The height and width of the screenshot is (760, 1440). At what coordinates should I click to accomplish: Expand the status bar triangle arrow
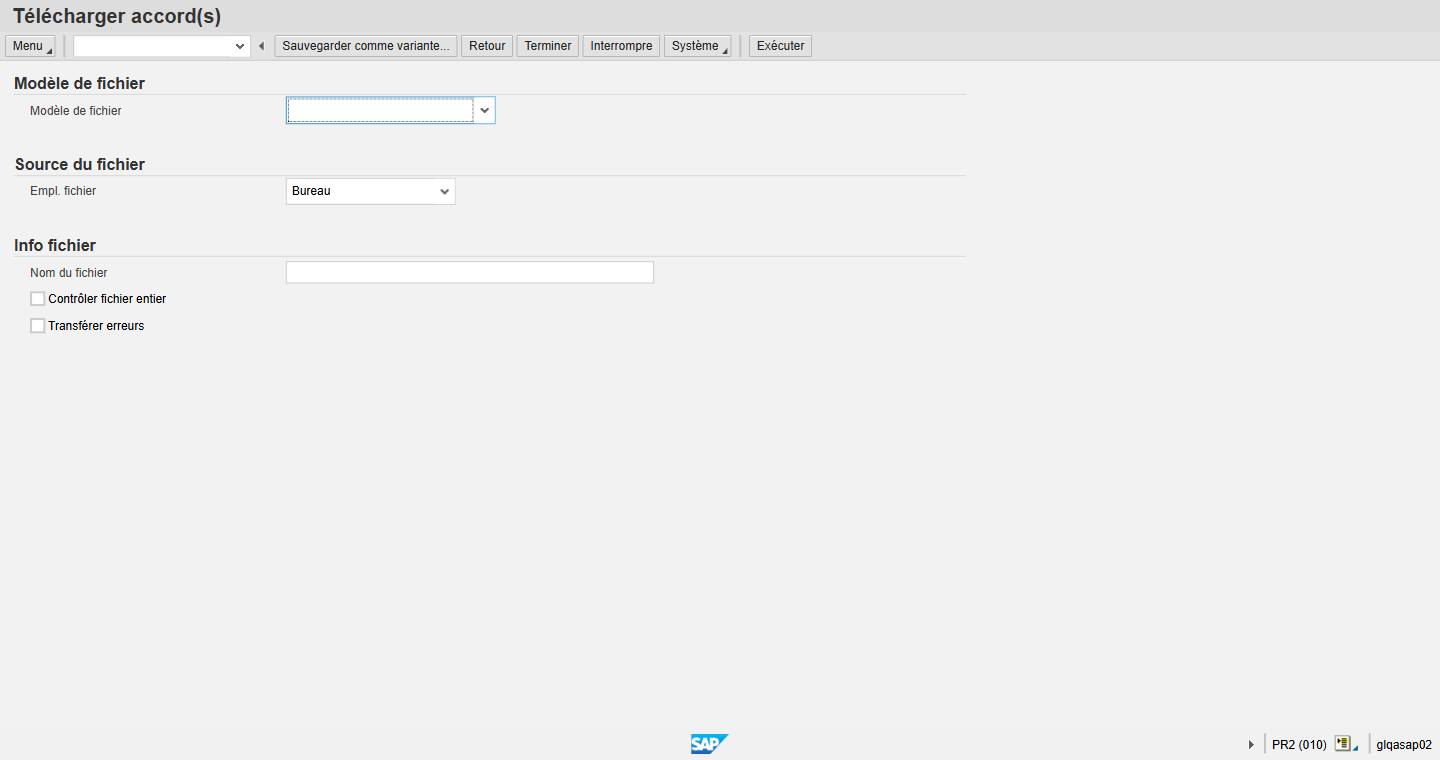[1251, 745]
